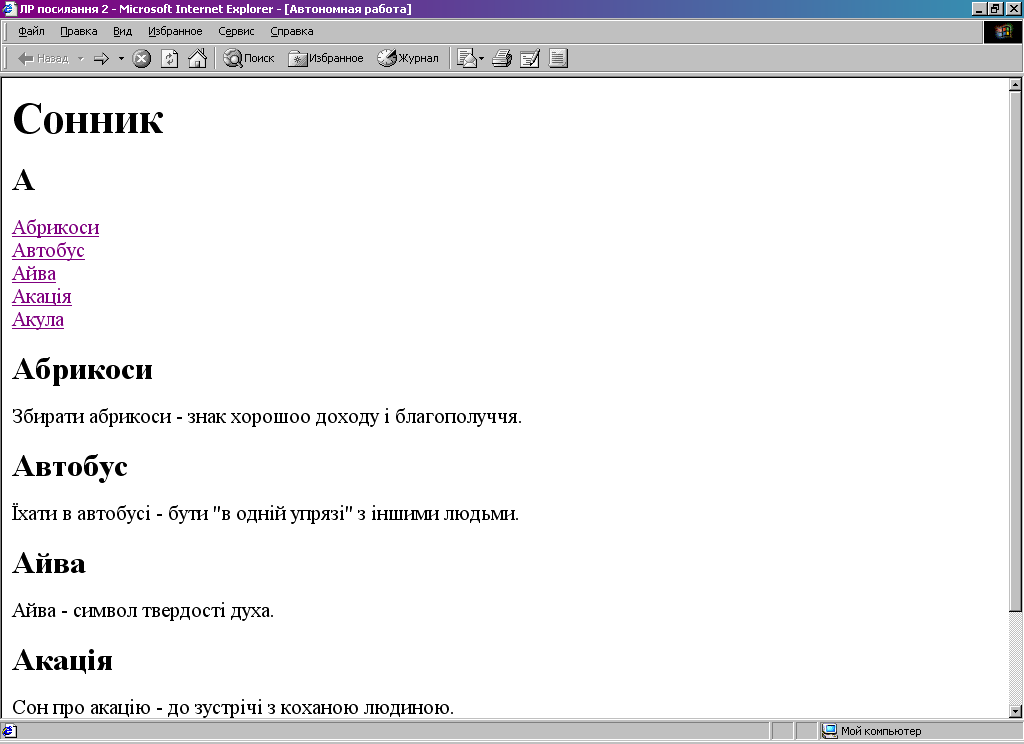Click the page icon in status bar
Screen dimensions: 1024x744
[x=9, y=731]
